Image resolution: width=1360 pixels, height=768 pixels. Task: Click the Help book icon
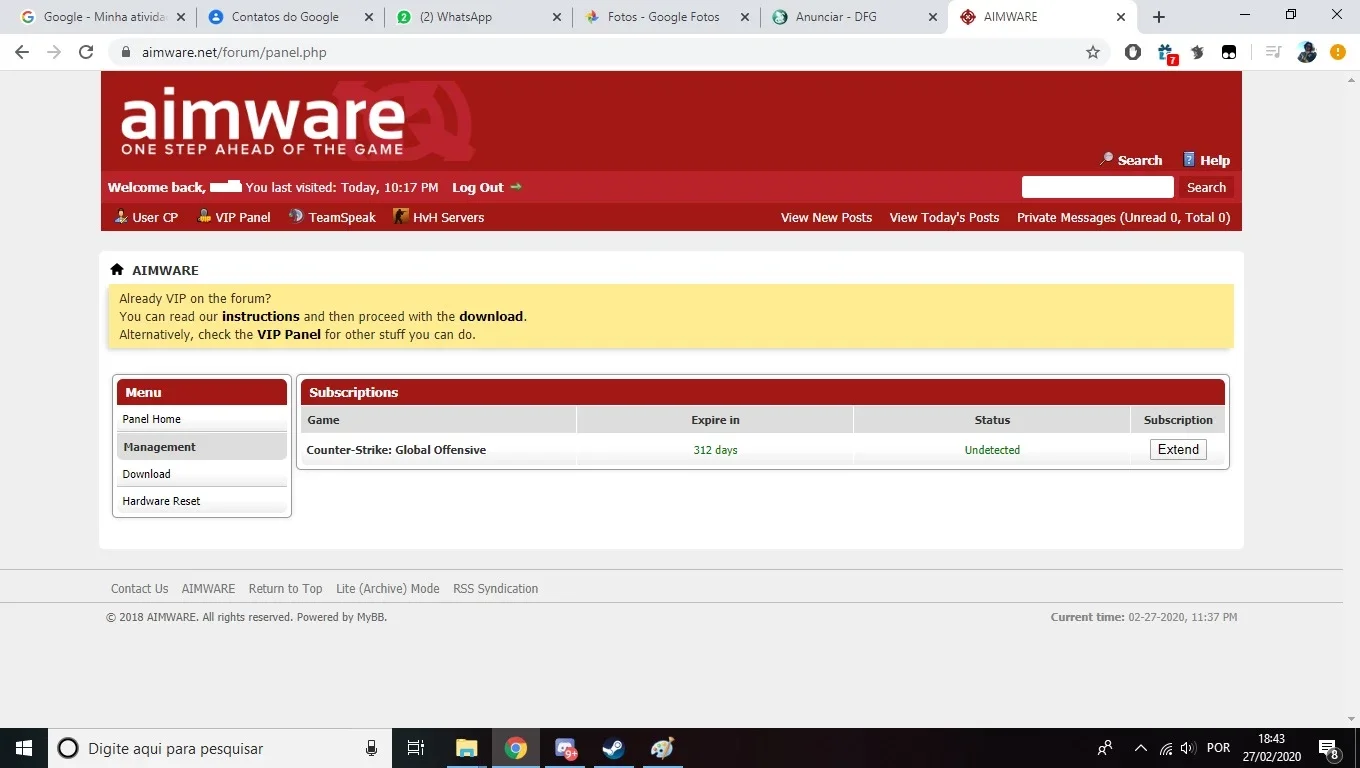(x=1189, y=159)
